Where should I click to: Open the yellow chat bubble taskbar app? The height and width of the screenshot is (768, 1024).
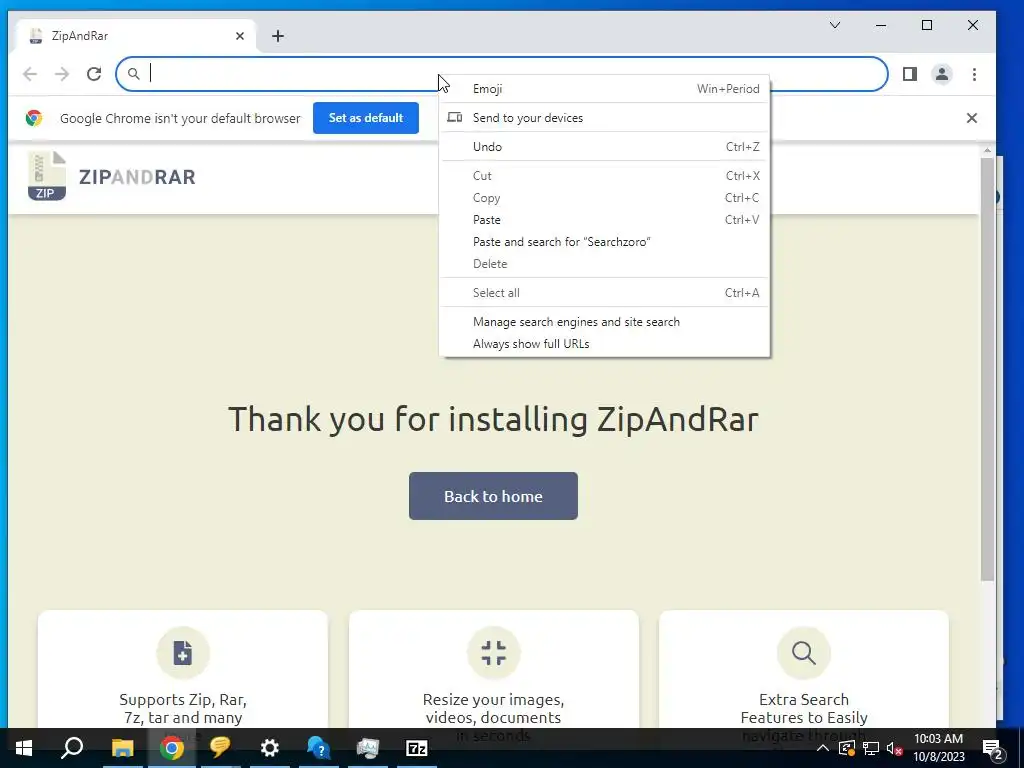pyautogui.click(x=220, y=748)
